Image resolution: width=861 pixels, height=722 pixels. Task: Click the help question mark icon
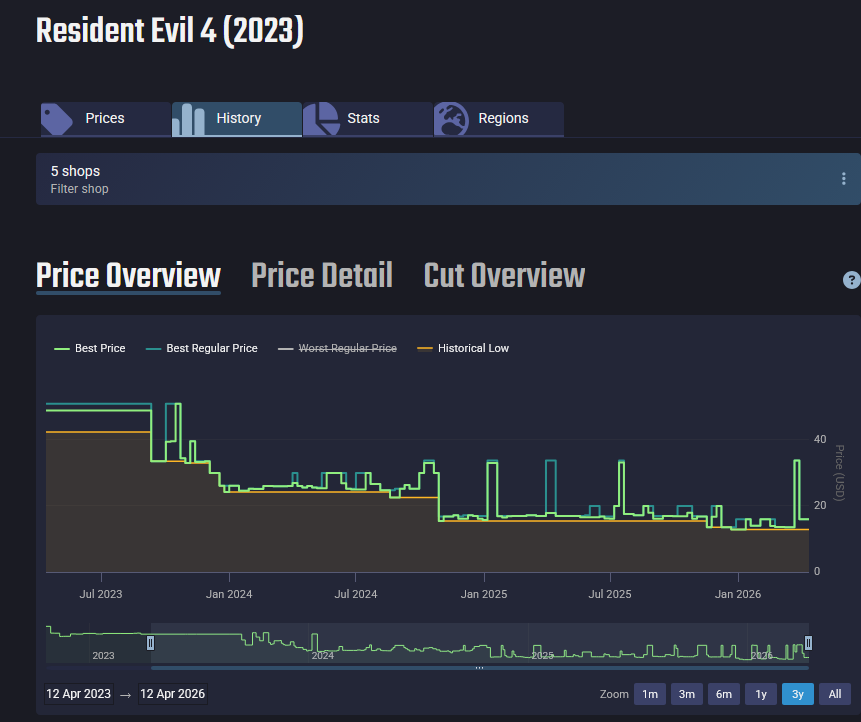[x=852, y=280]
